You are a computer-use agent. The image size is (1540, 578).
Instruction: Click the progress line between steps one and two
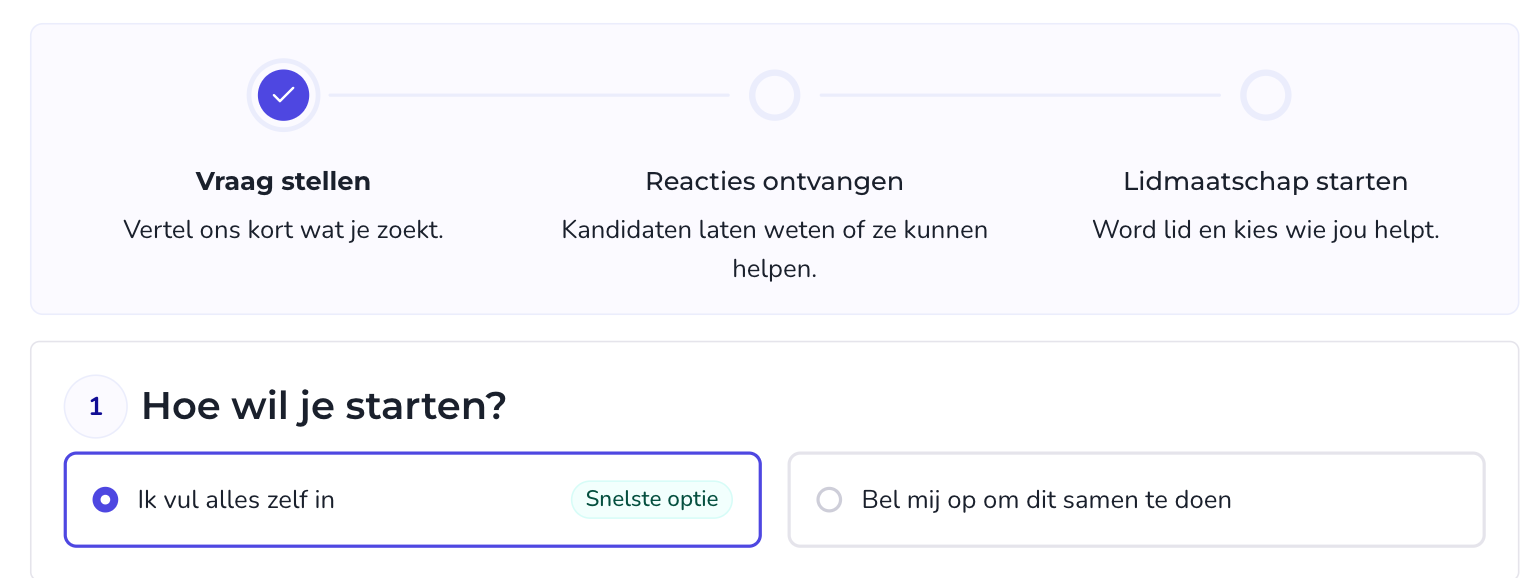(530, 95)
